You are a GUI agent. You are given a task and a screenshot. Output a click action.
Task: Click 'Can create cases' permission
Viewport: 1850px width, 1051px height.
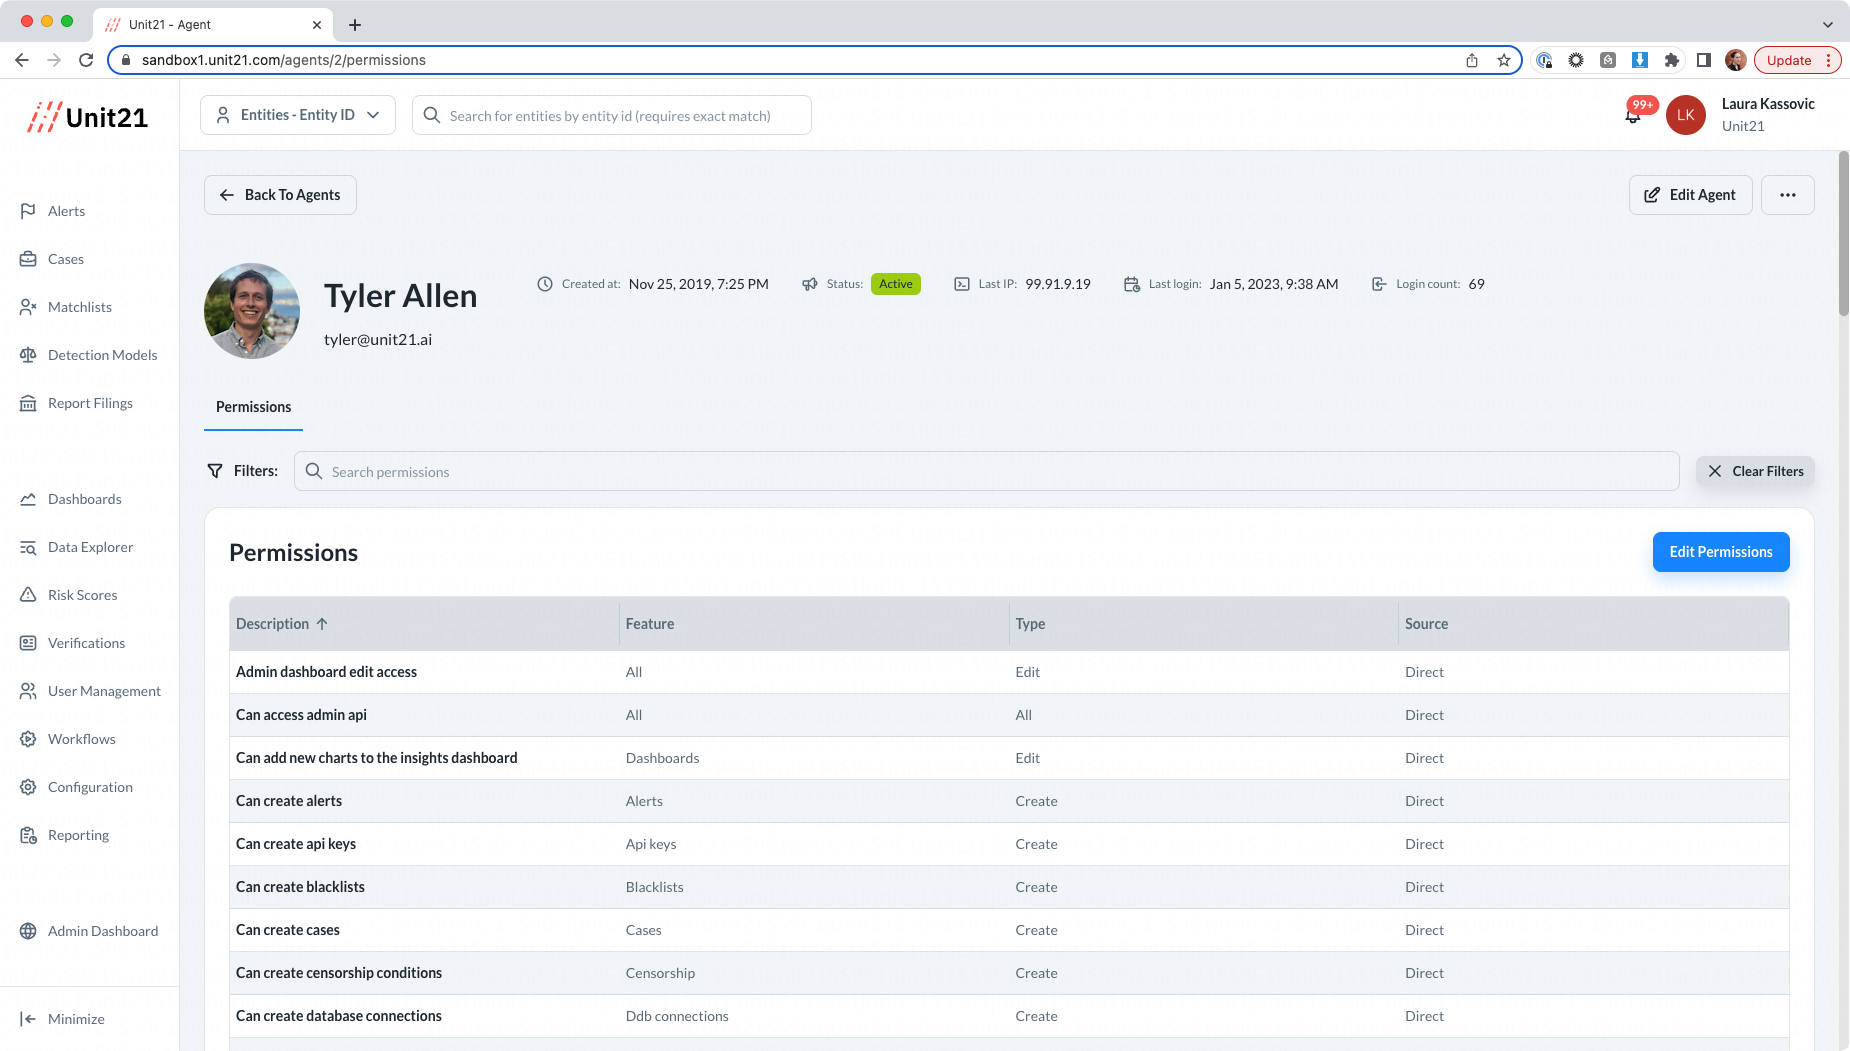(x=288, y=930)
